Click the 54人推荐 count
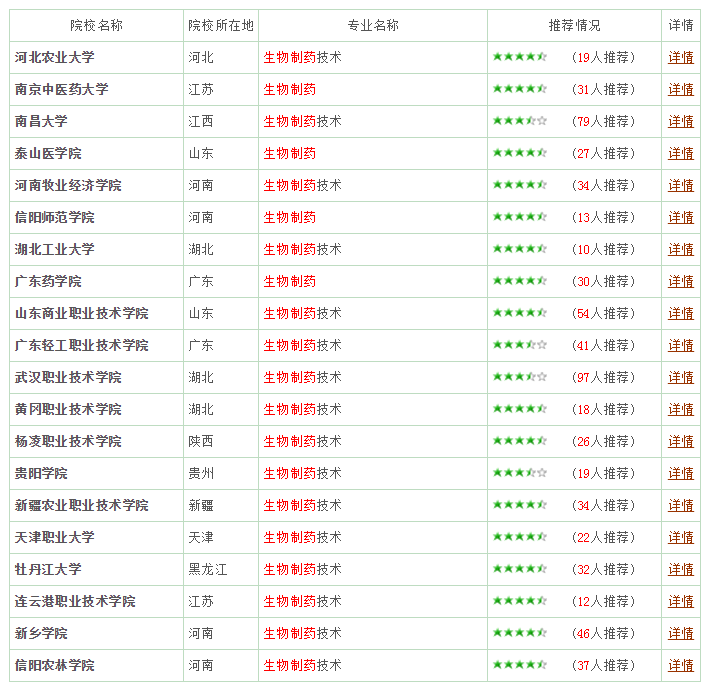 point(603,313)
